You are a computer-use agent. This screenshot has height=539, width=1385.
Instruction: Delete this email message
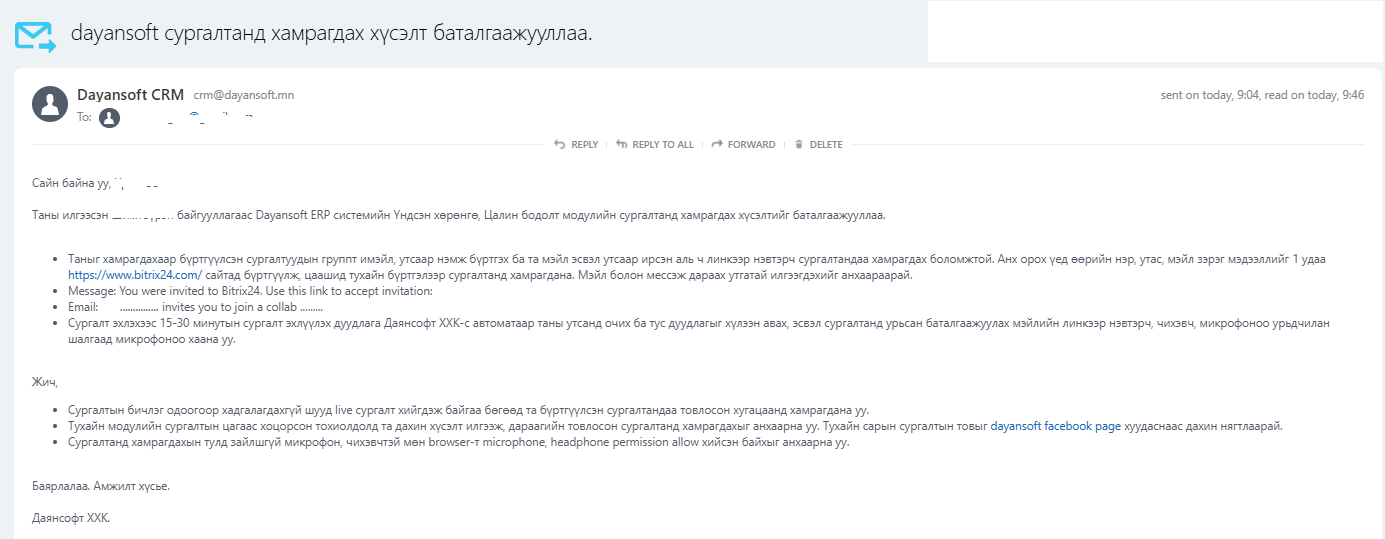click(x=818, y=144)
